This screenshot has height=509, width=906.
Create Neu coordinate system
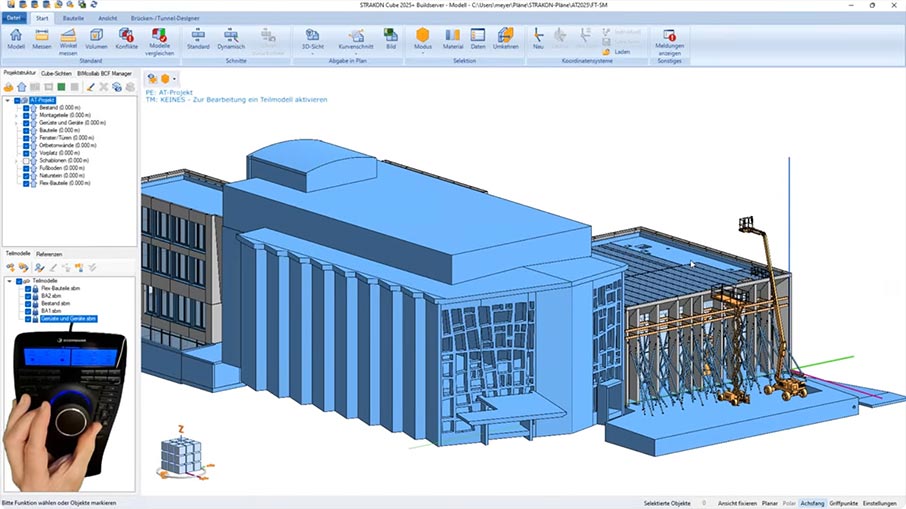click(539, 38)
